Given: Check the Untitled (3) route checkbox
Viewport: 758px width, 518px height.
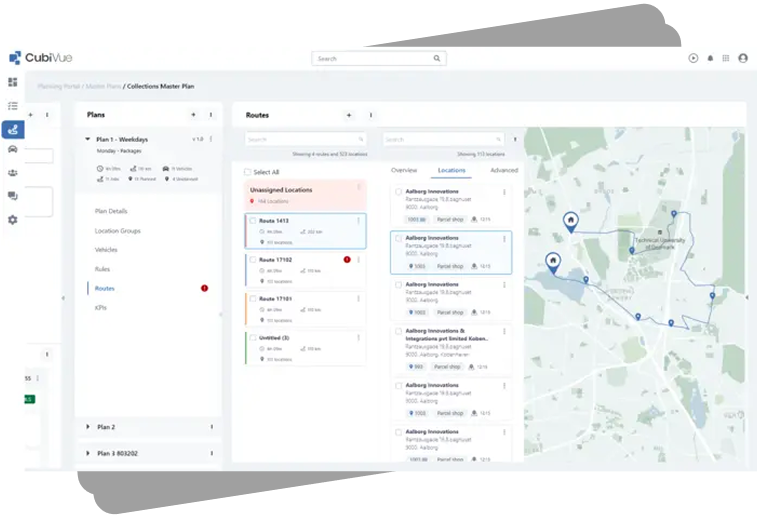Looking at the screenshot, I should click(x=253, y=337).
